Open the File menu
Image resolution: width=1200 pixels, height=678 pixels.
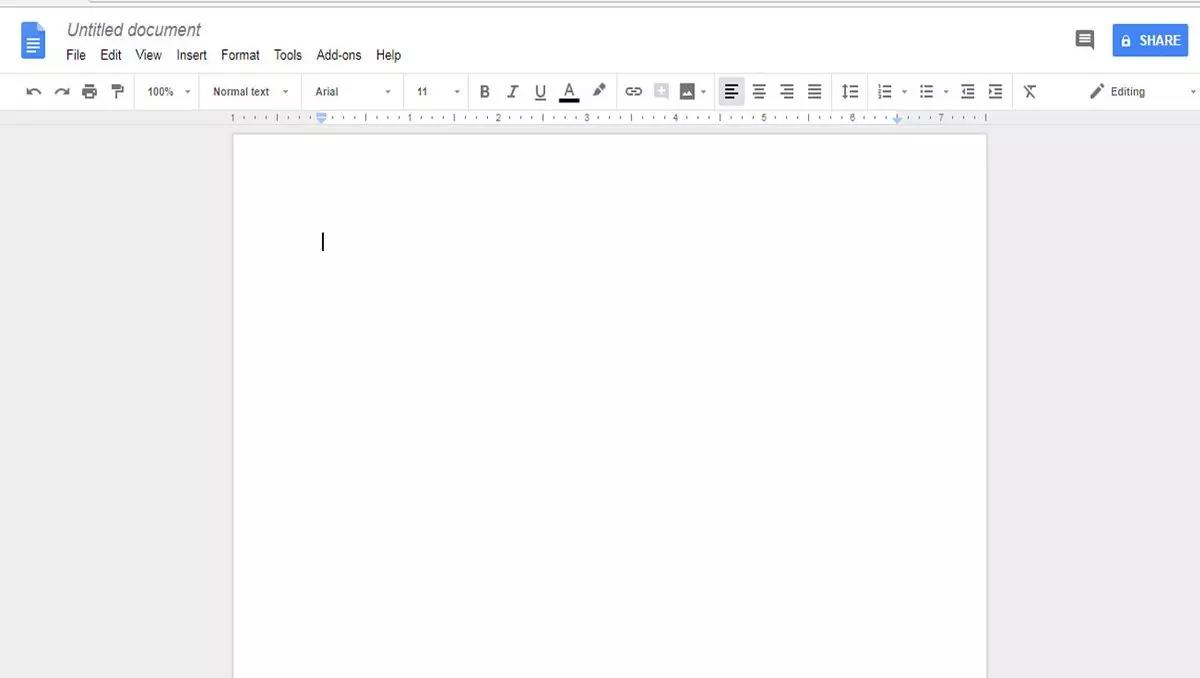[76, 55]
